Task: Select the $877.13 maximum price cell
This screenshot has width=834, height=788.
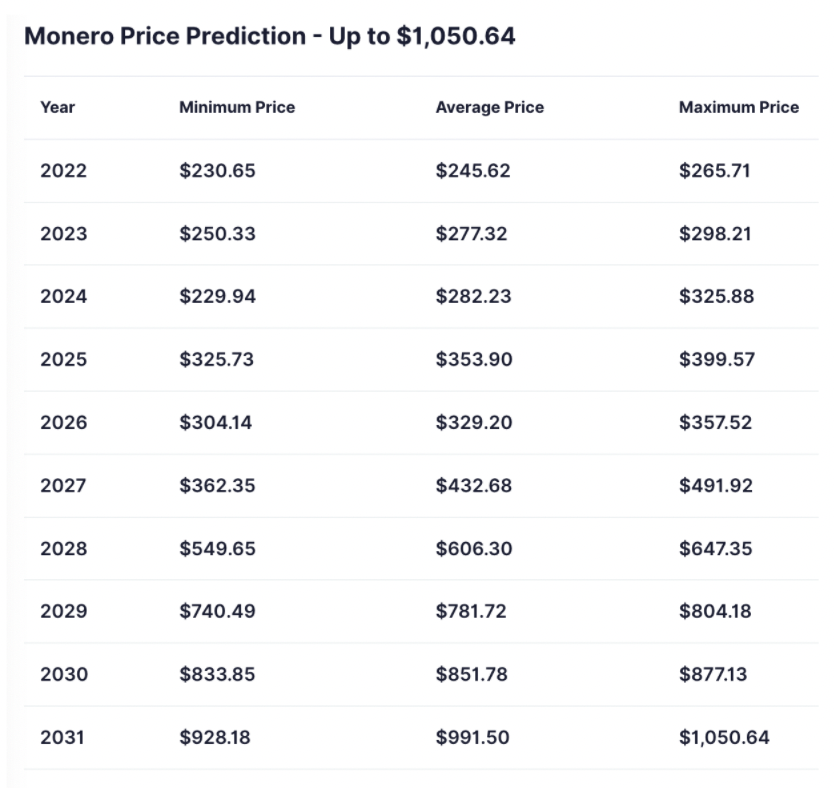Action: click(x=714, y=675)
